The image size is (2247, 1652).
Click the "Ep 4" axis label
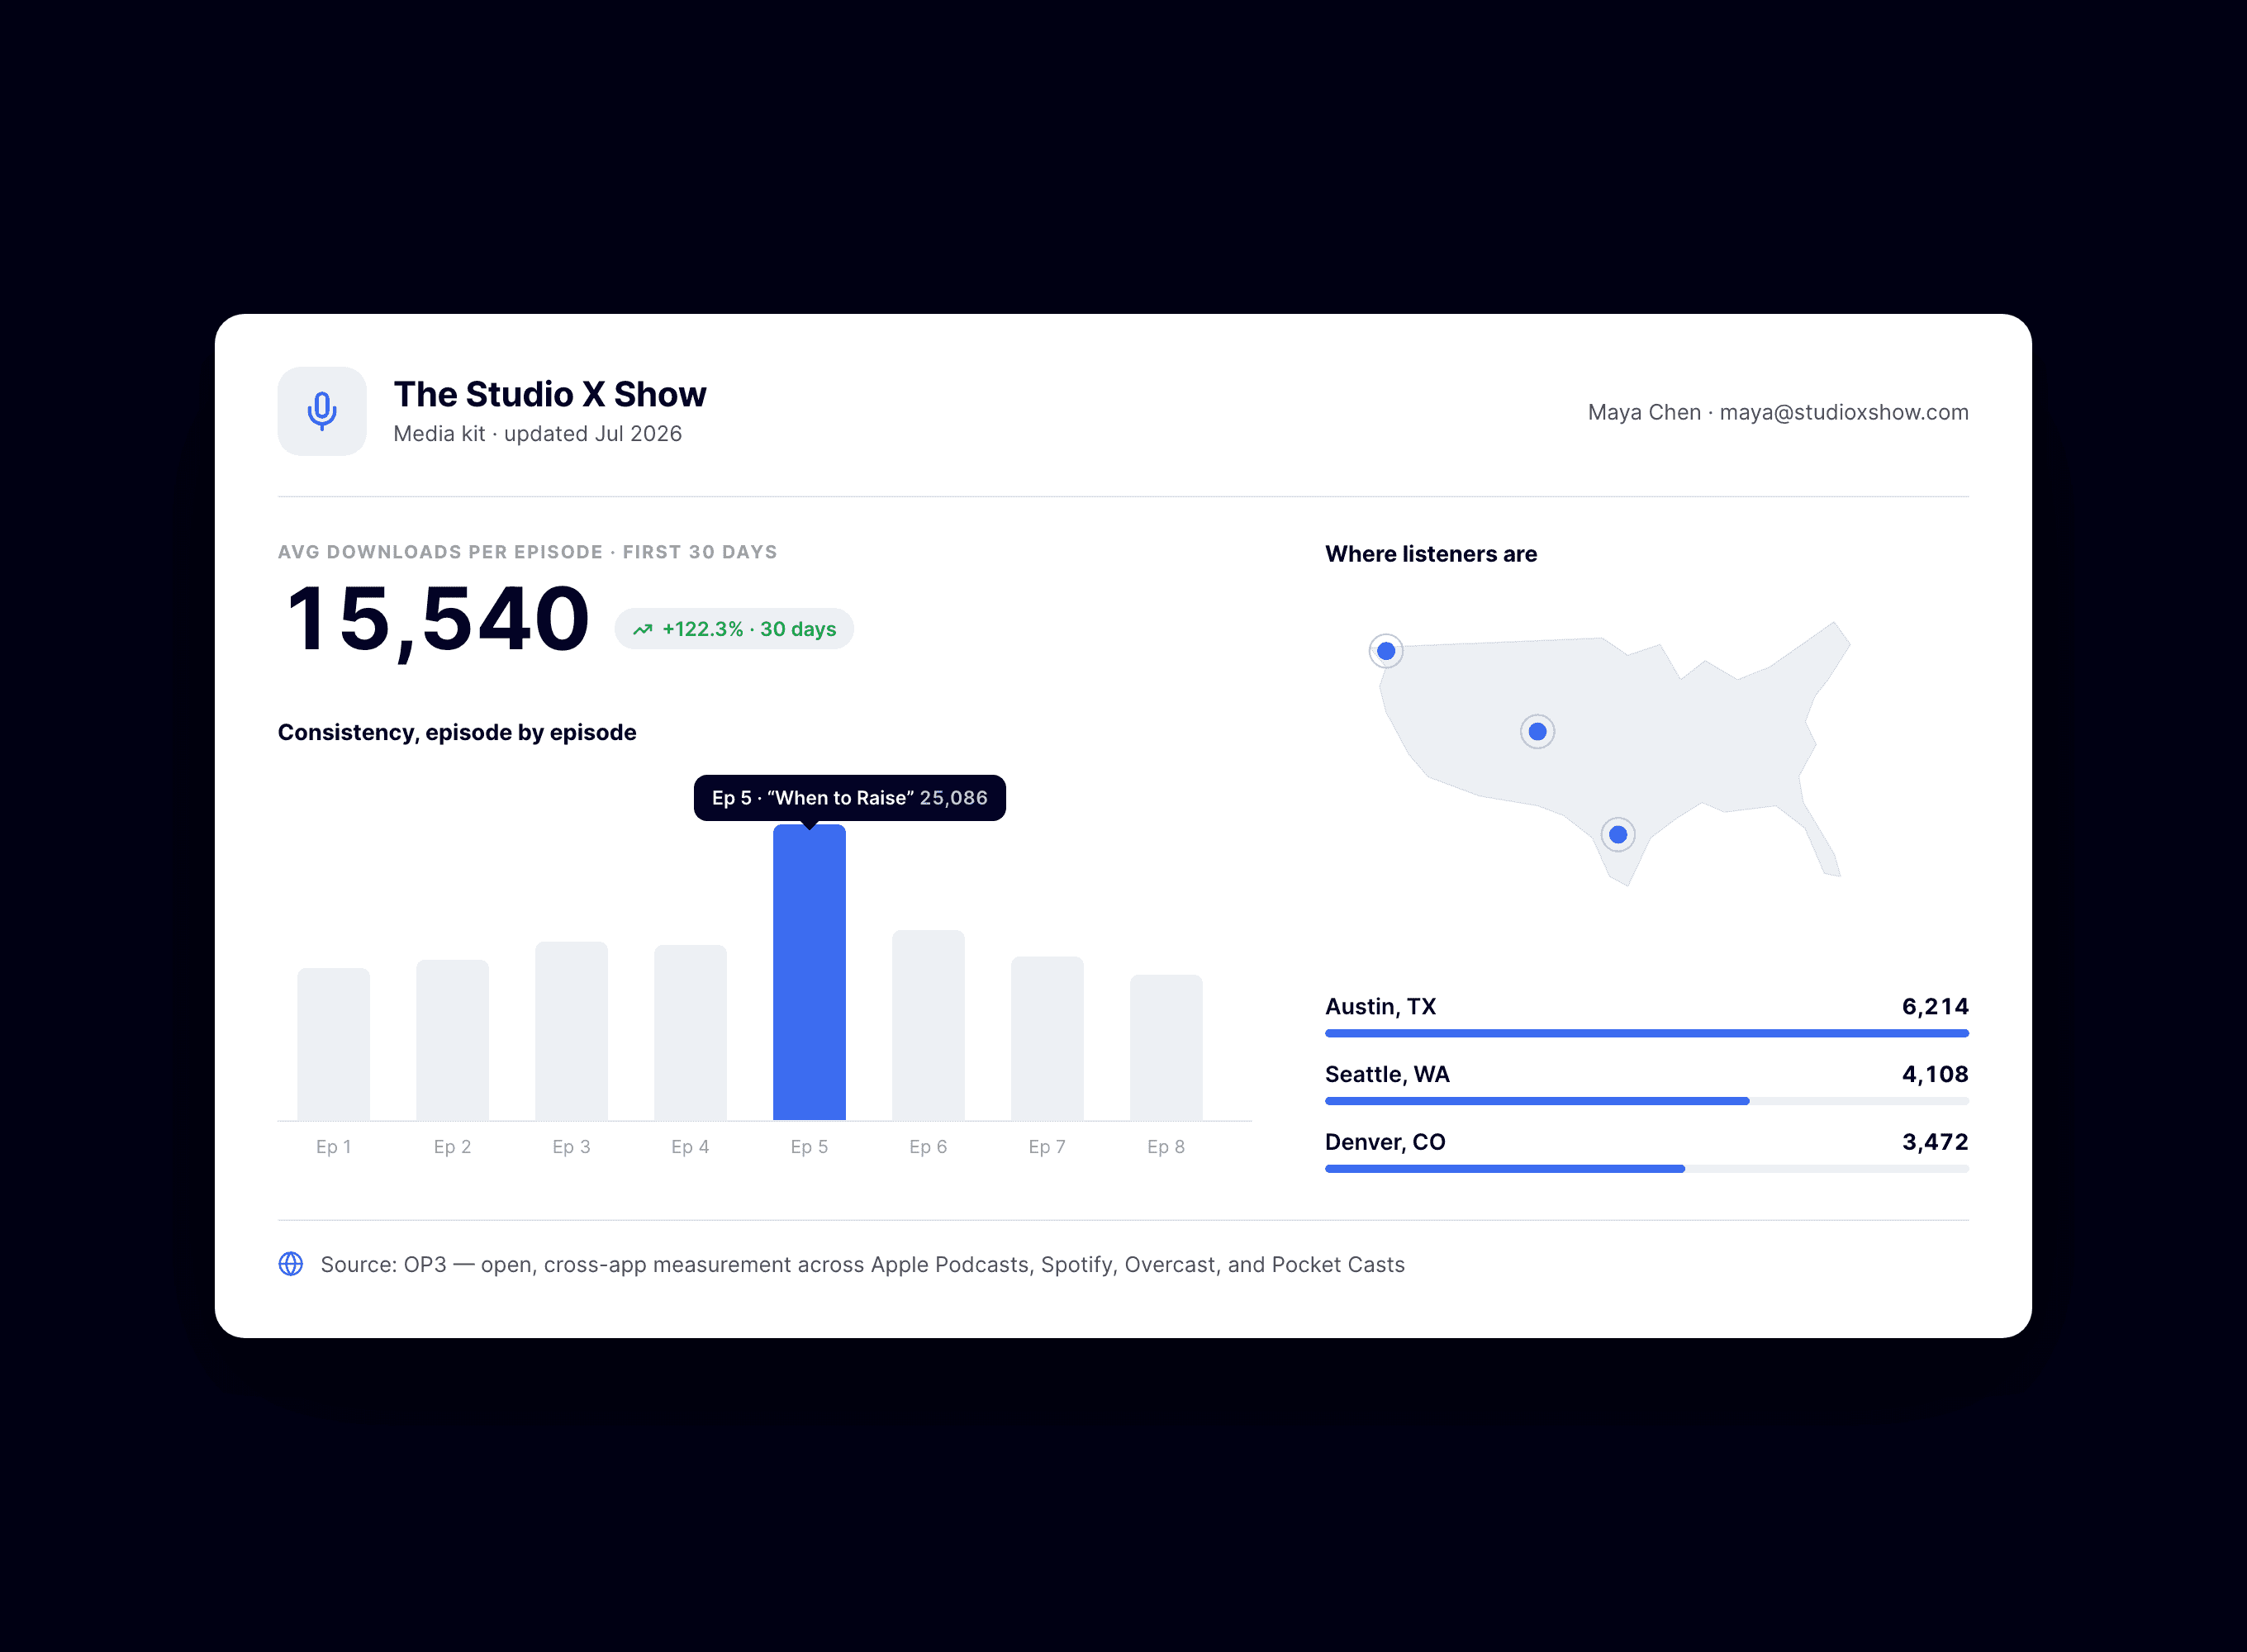(x=690, y=1147)
